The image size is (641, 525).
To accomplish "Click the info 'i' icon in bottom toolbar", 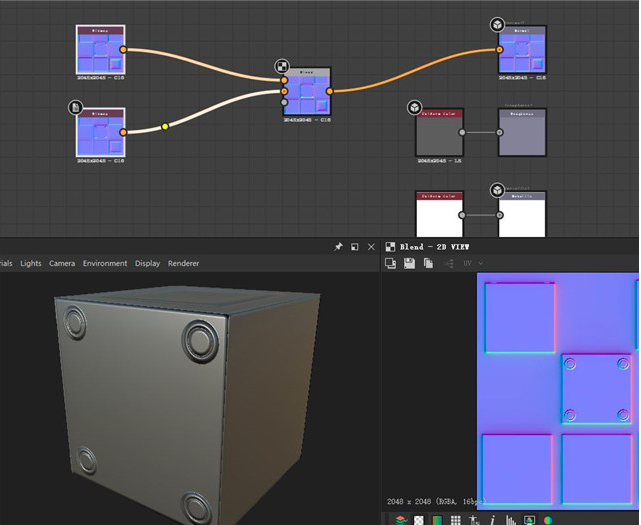I will click(x=493, y=520).
